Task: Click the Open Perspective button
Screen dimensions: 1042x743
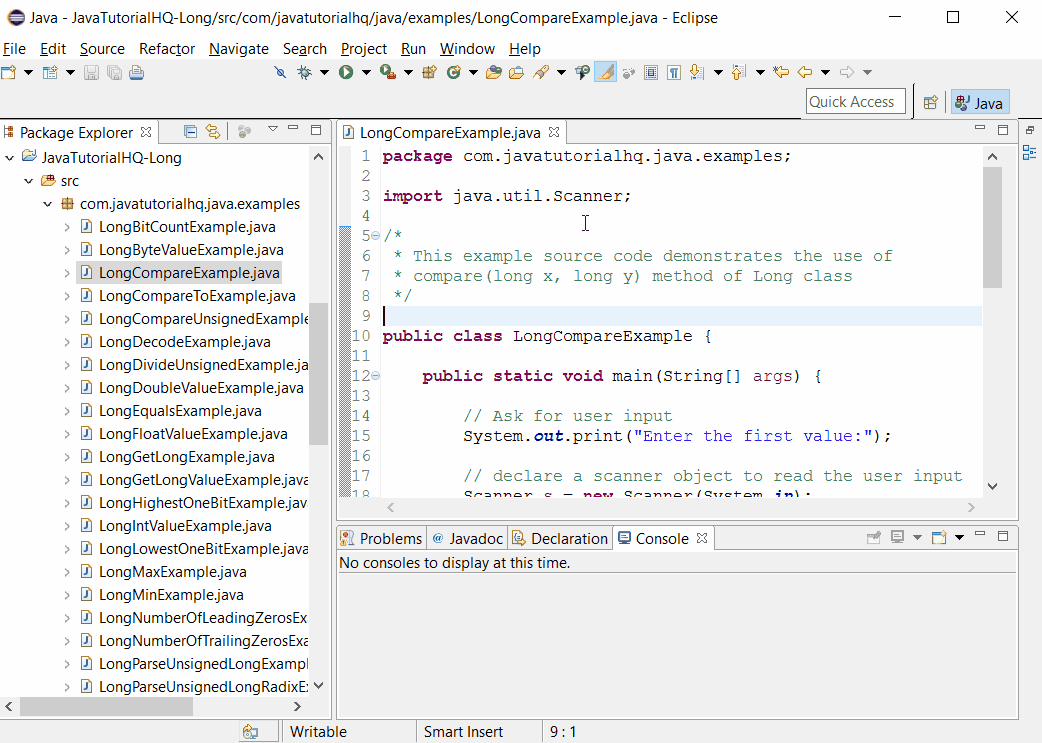Action: point(930,102)
